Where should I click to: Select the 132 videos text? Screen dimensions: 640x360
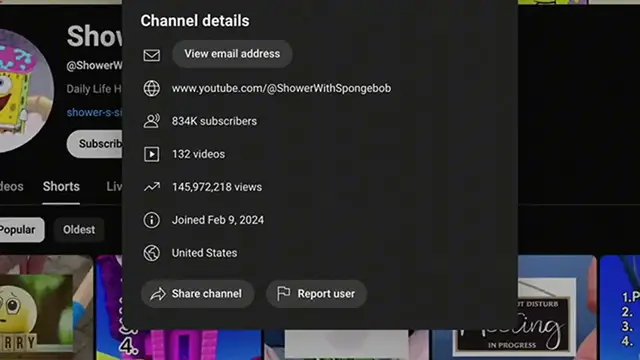point(198,154)
